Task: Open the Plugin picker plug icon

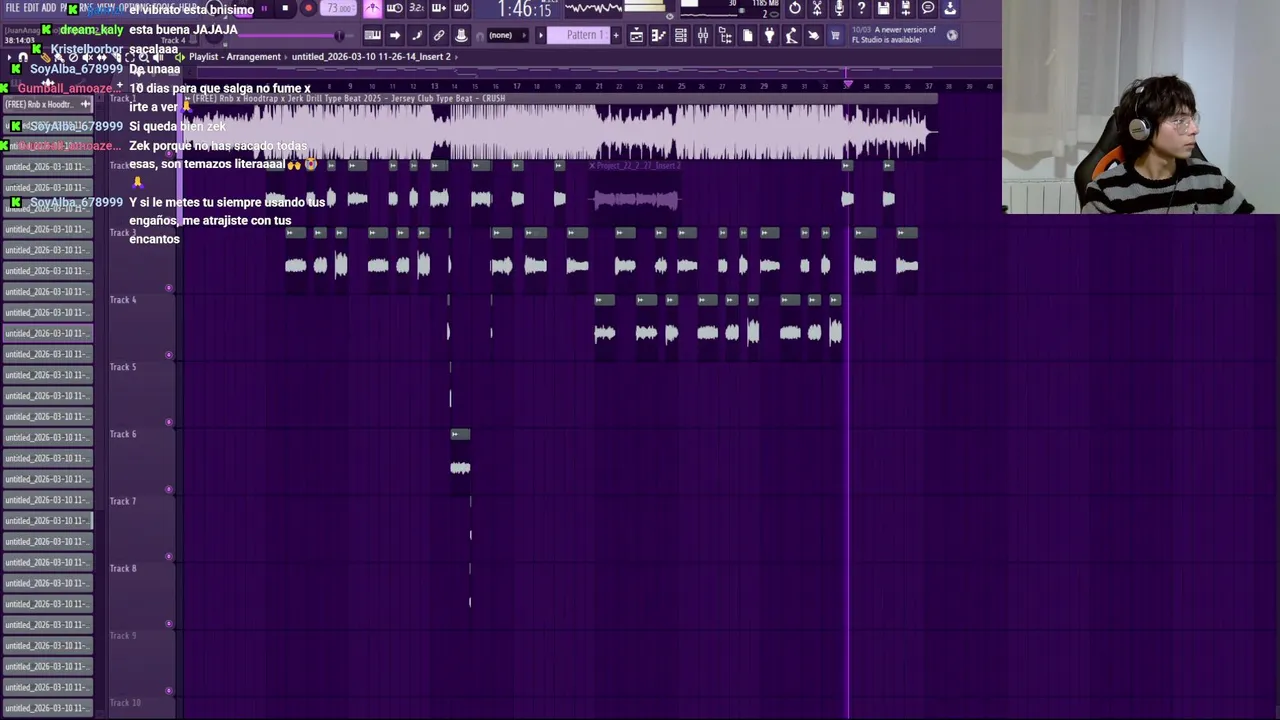Action: tap(769, 35)
